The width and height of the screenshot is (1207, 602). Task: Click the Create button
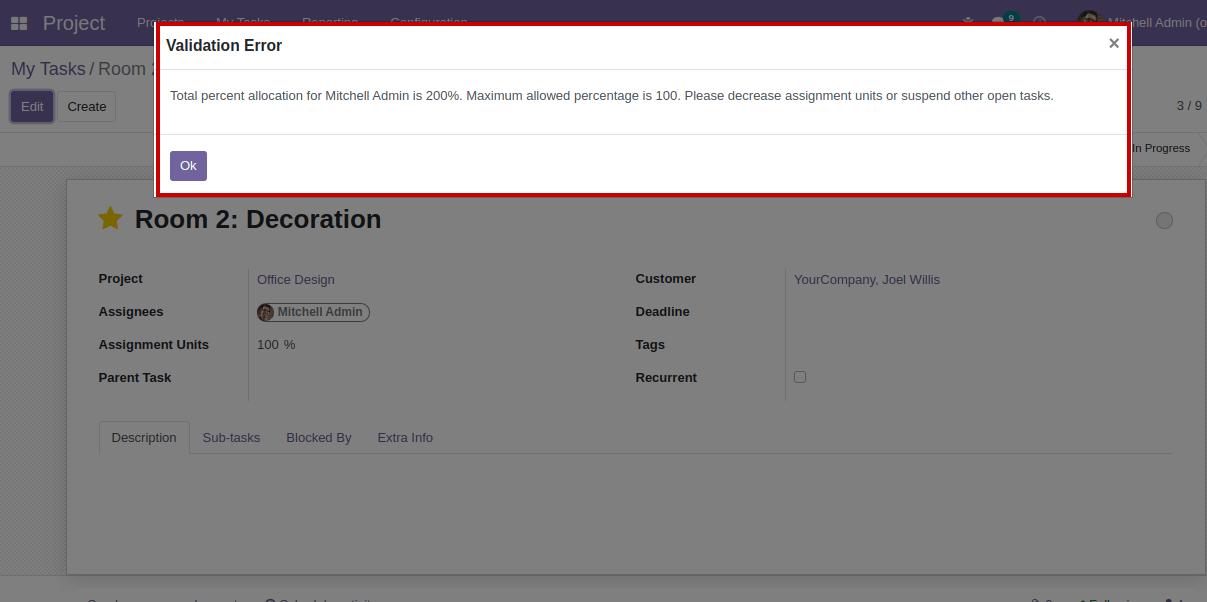click(x=86, y=106)
